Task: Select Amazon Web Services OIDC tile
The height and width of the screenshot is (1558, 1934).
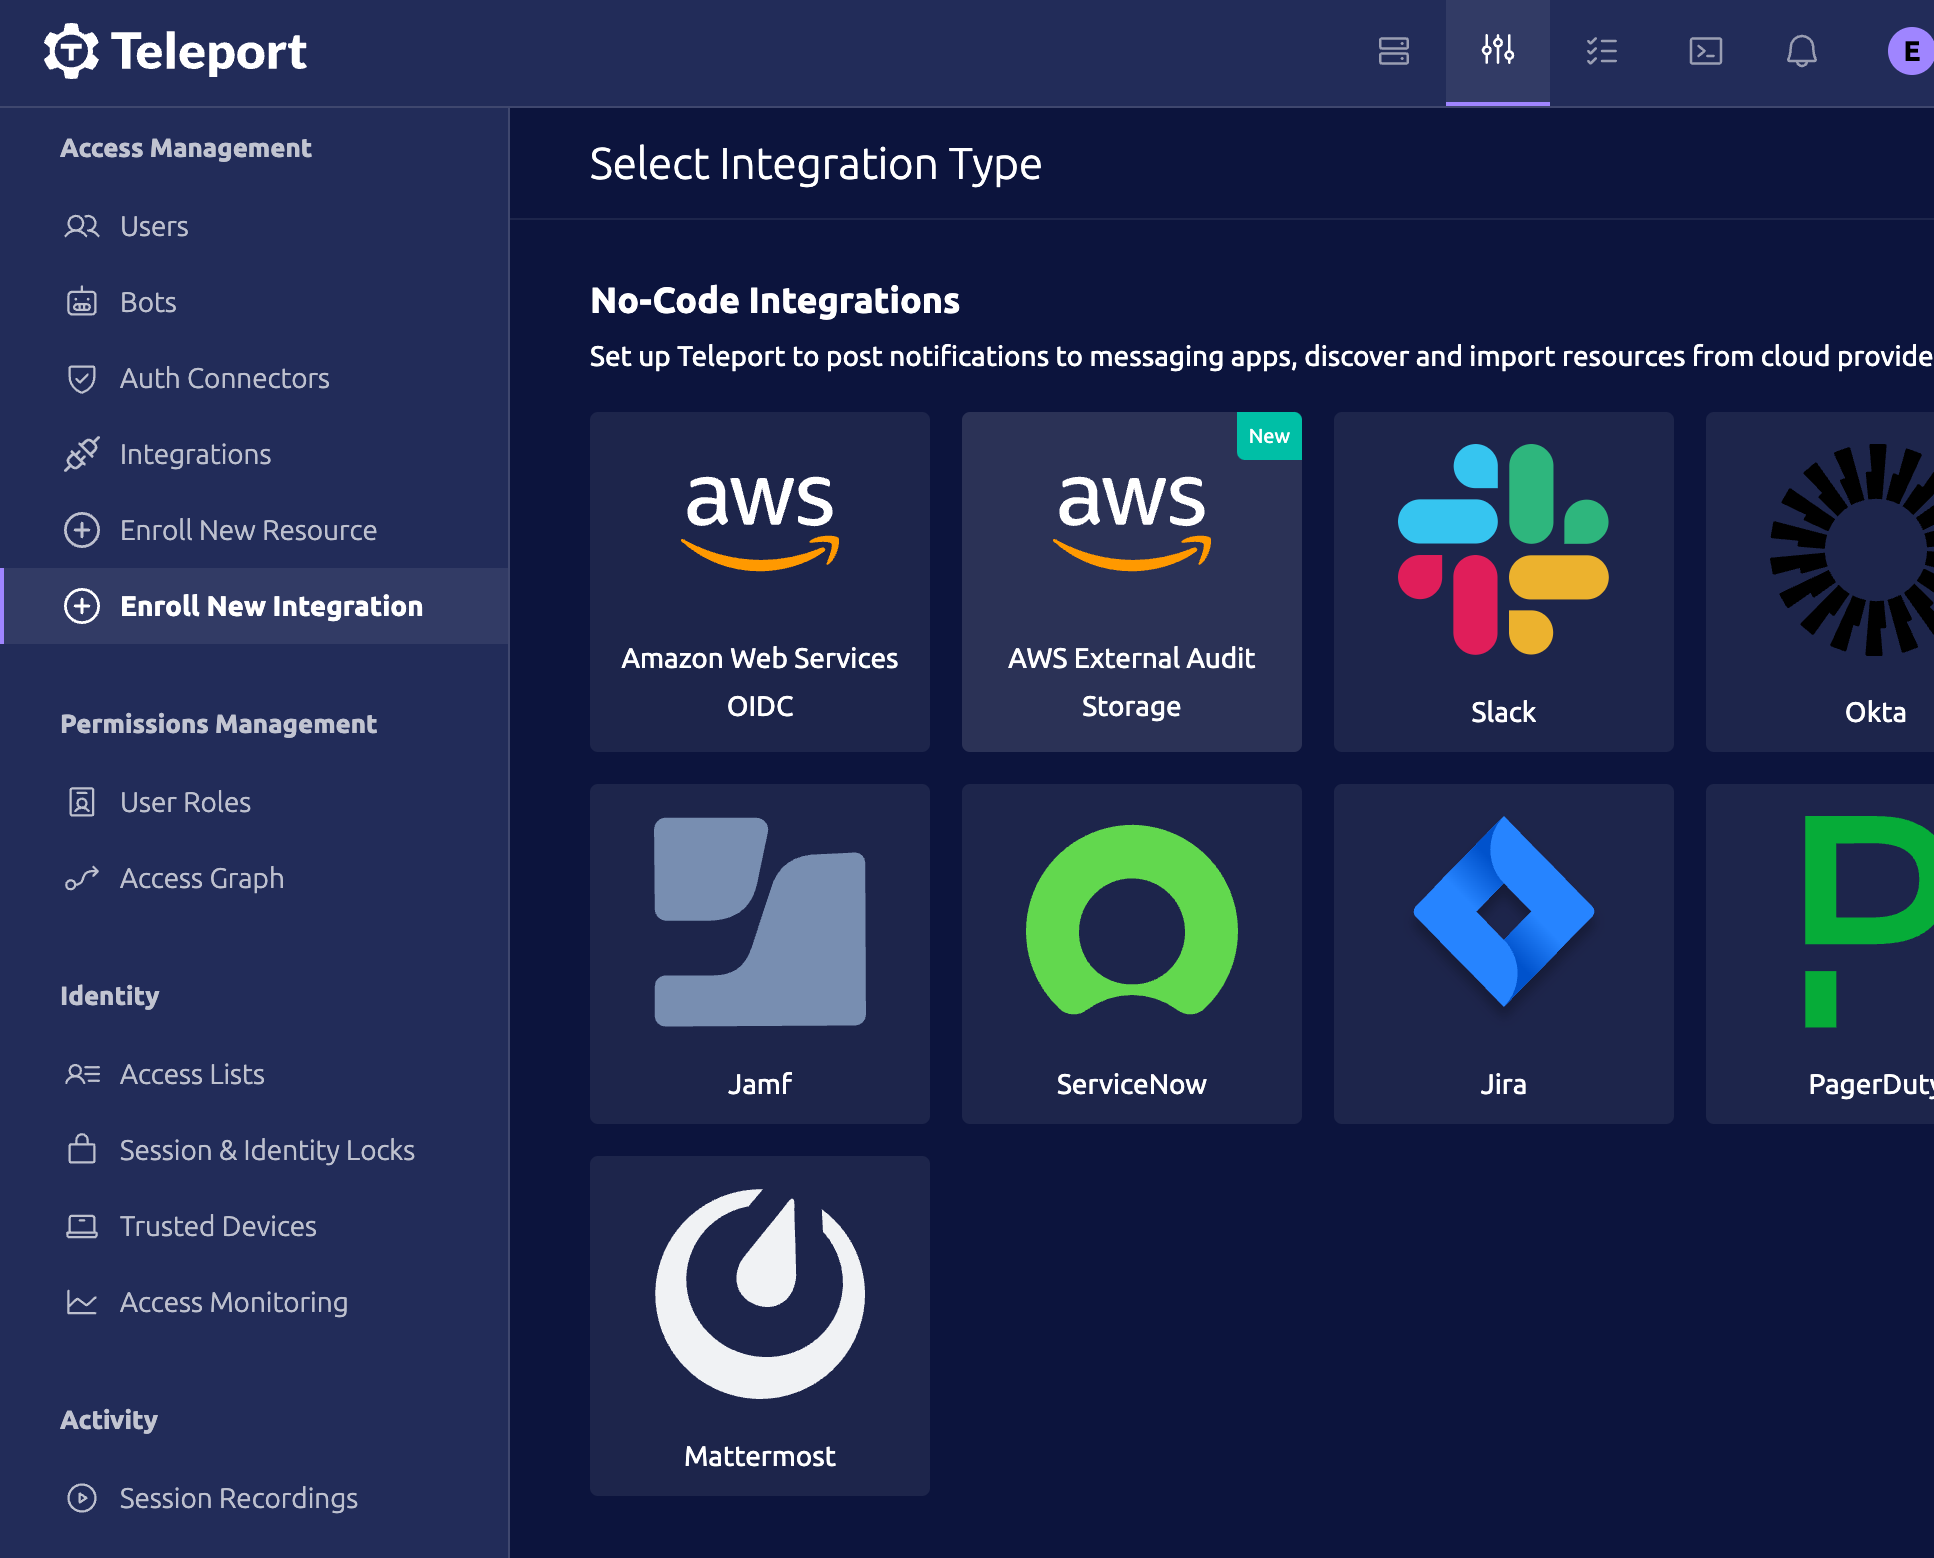Action: pos(759,582)
